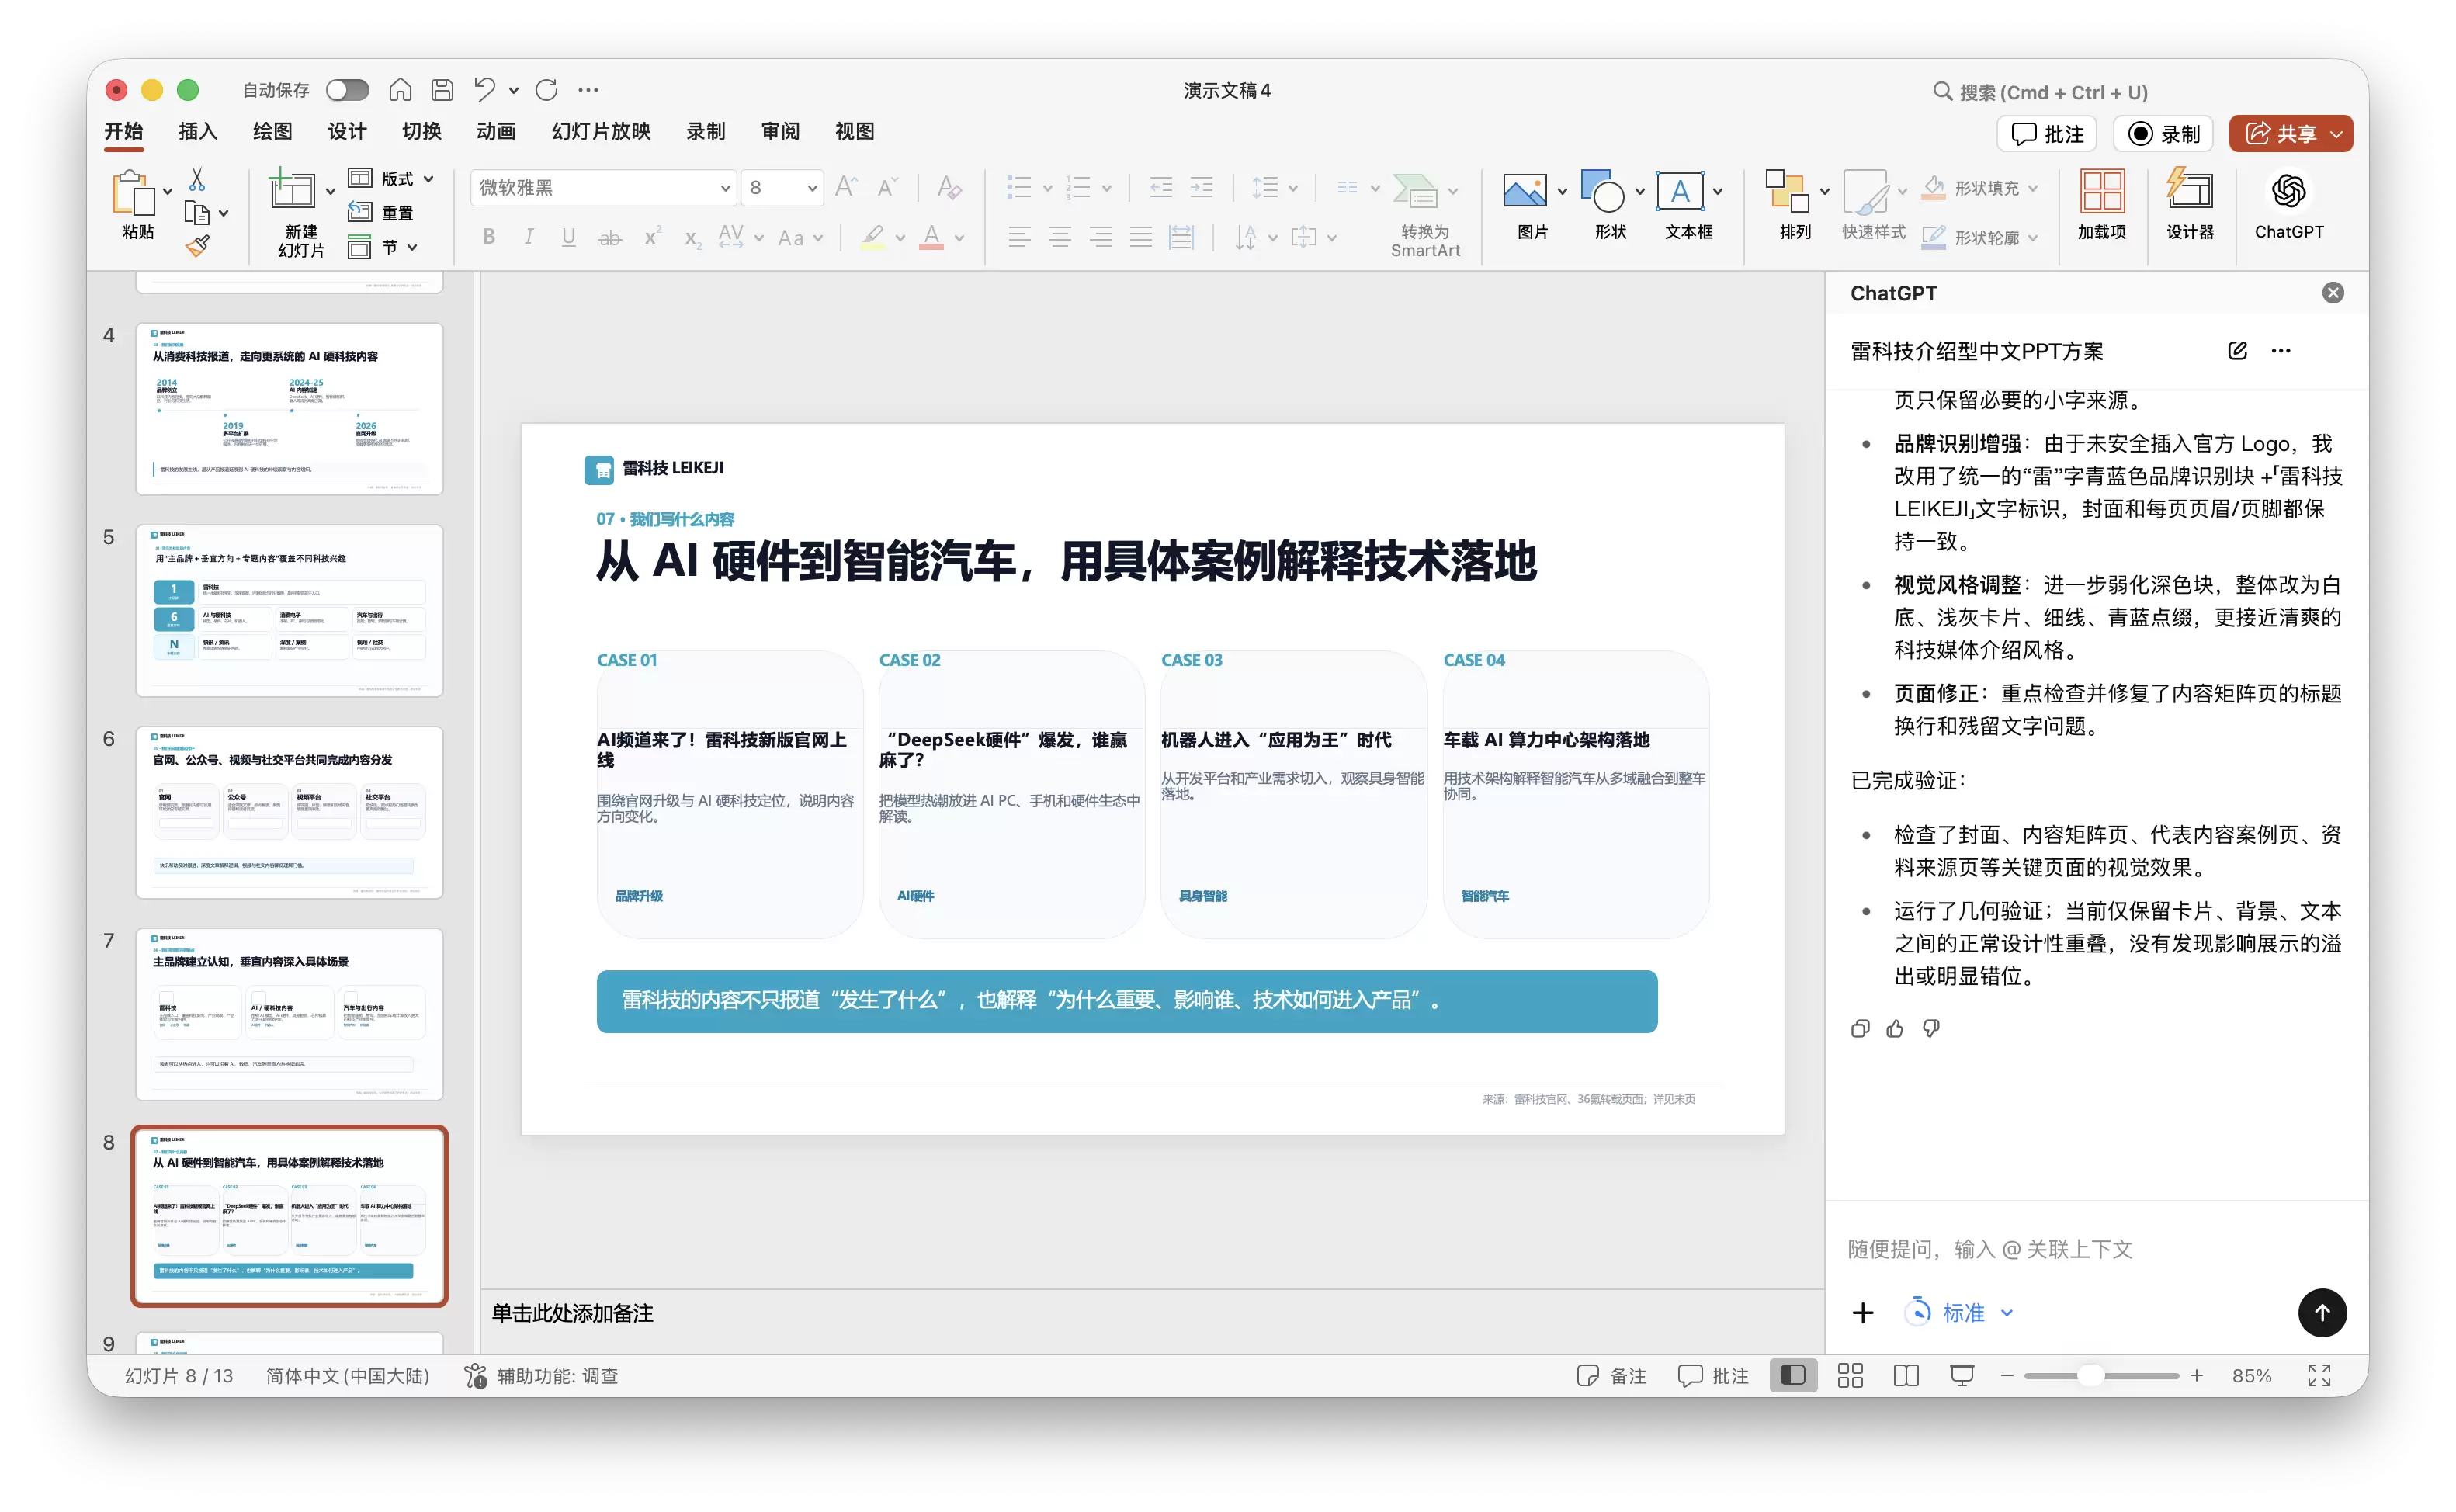Start new chat edit icon in ChatGPT pane
Screen dimensions: 2456x1512
click(2238, 351)
